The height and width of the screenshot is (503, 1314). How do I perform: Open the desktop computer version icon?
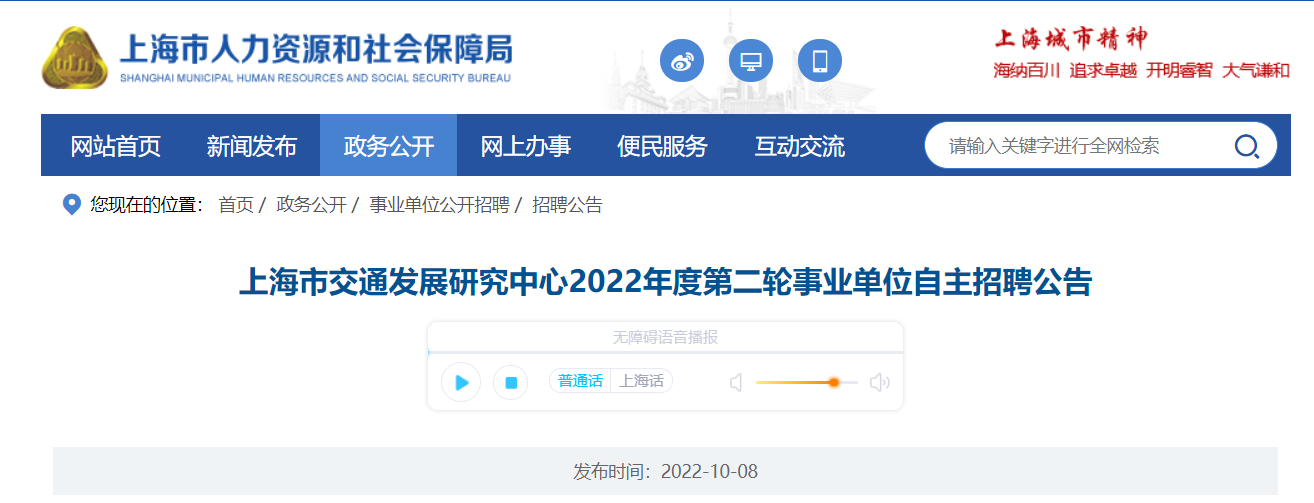click(751, 62)
